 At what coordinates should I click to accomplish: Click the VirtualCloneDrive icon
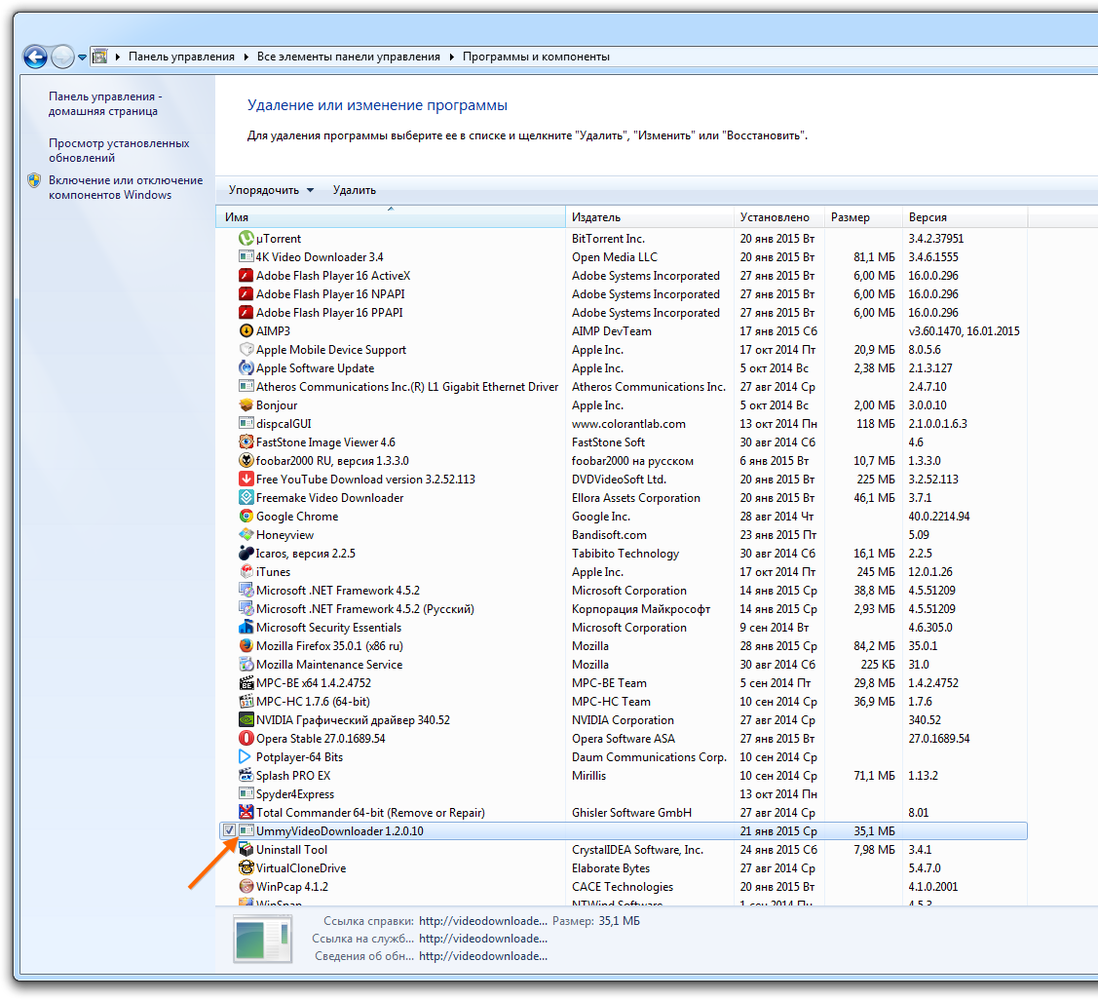coord(246,868)
